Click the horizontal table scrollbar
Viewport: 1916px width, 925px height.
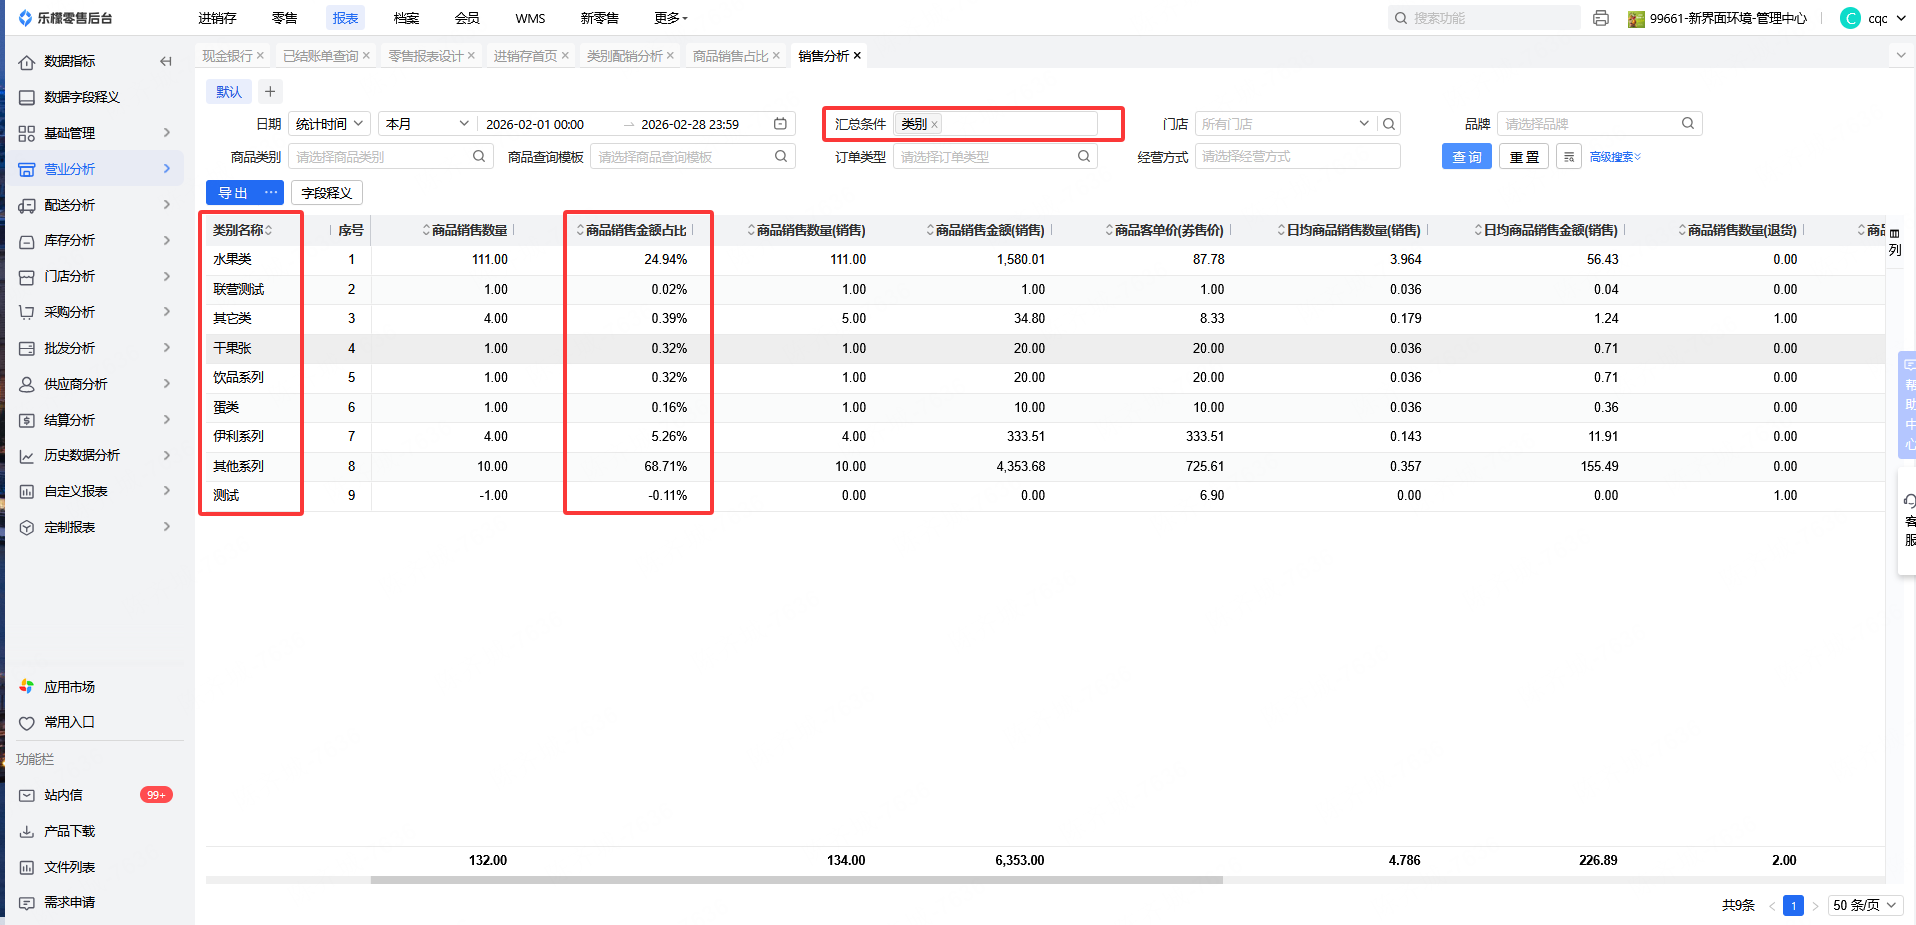point(796,880)
